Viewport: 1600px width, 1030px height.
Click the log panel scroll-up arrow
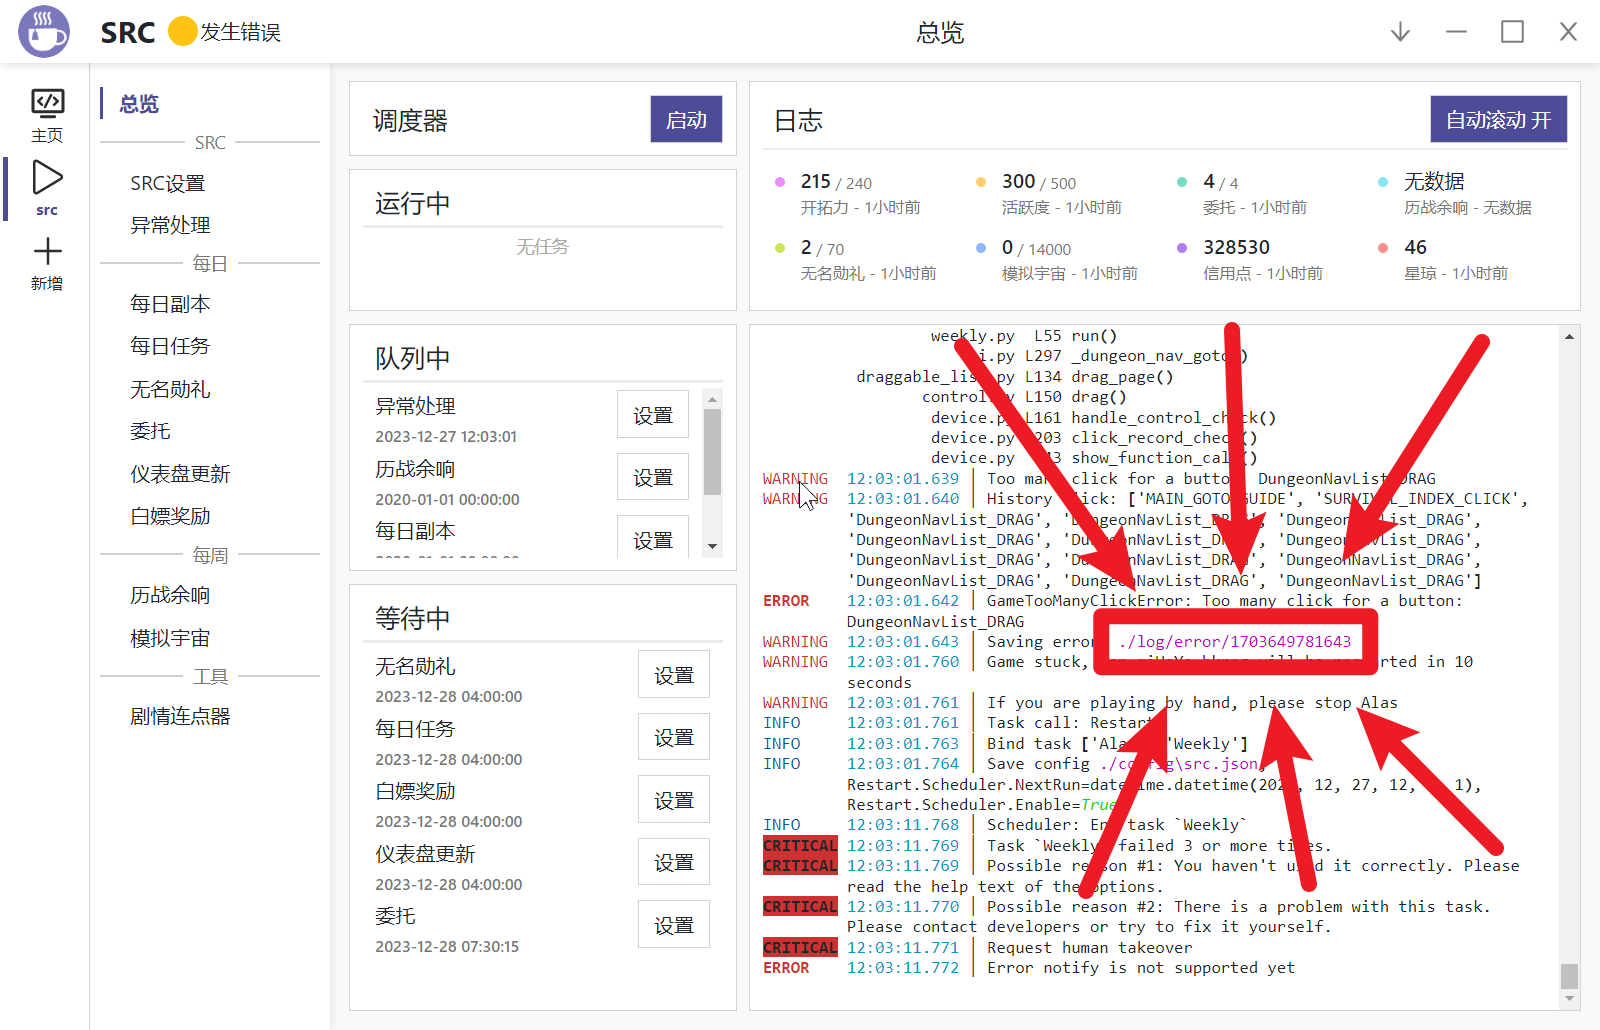click(x=1569, y=337)
